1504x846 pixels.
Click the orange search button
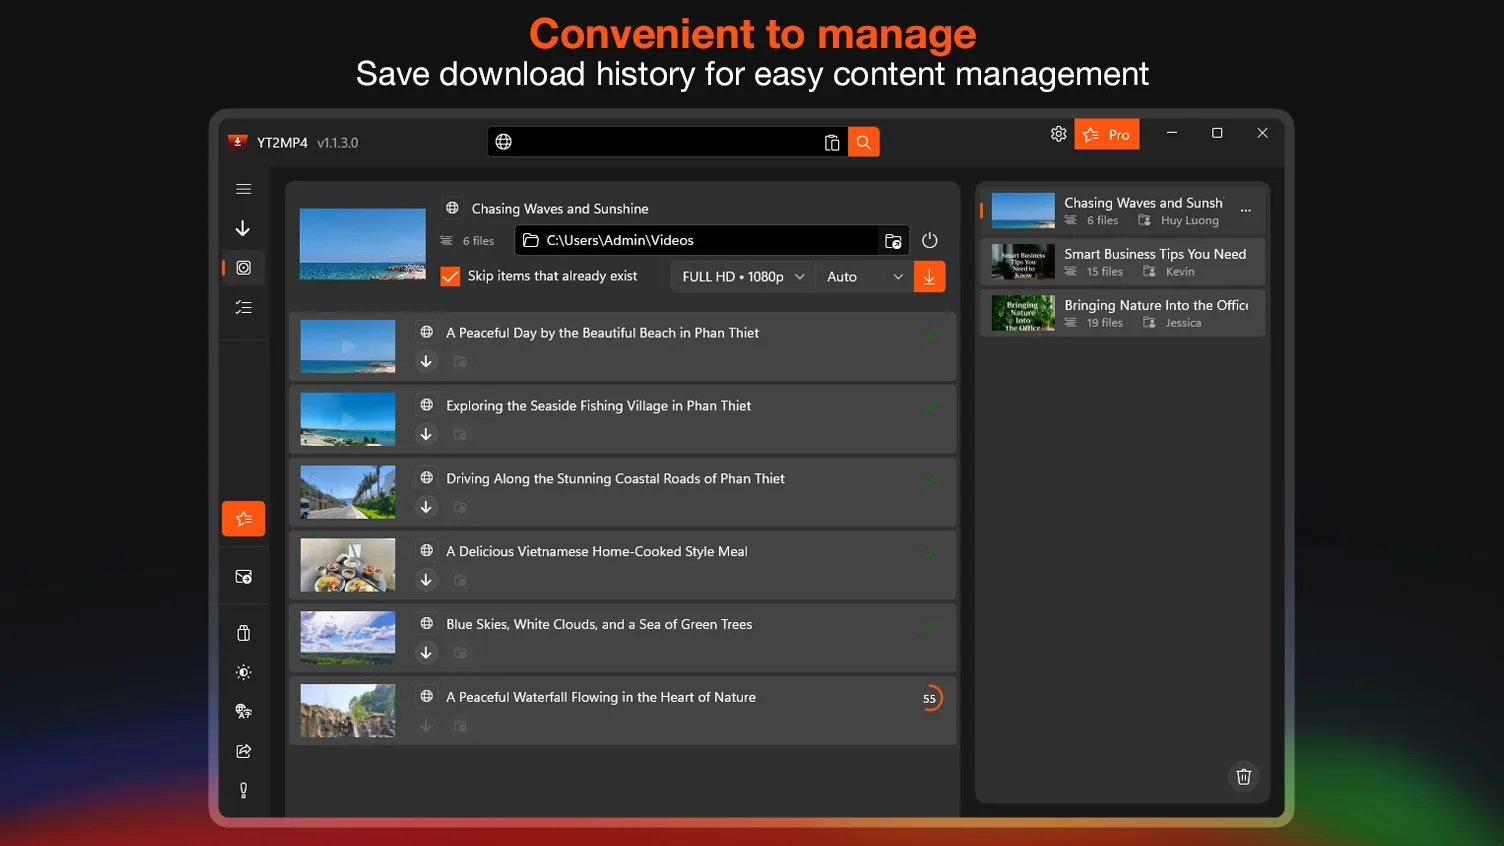(863, 142)
